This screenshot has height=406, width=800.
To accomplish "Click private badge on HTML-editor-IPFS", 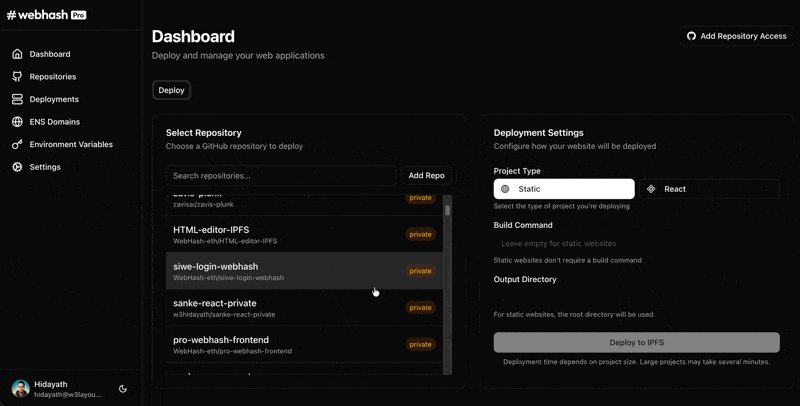I will tap(420, 235).
